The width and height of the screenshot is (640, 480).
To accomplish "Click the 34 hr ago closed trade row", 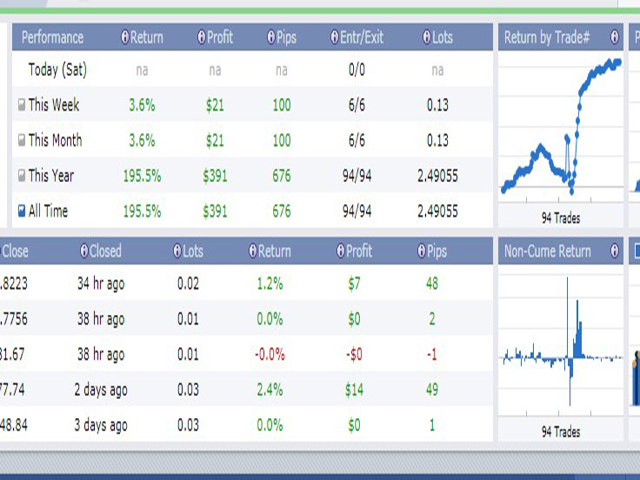I will pyautogui.click(x=101, y=284).
